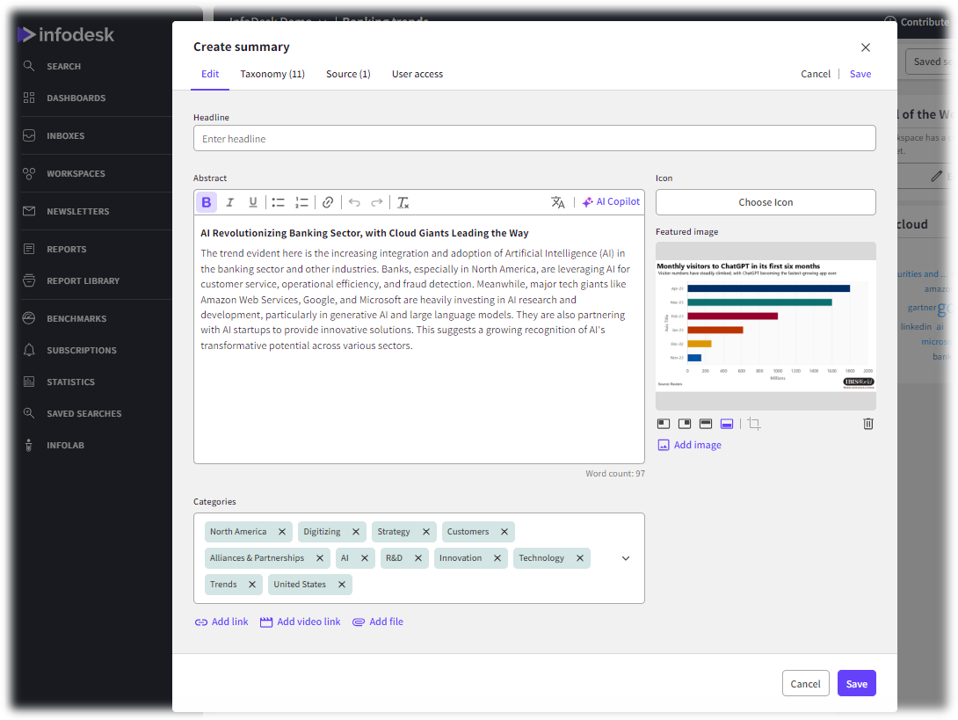This screenshot has width=958, height=720.
Task: Expand the Categories list chevron
Action: tap(625, 558)
